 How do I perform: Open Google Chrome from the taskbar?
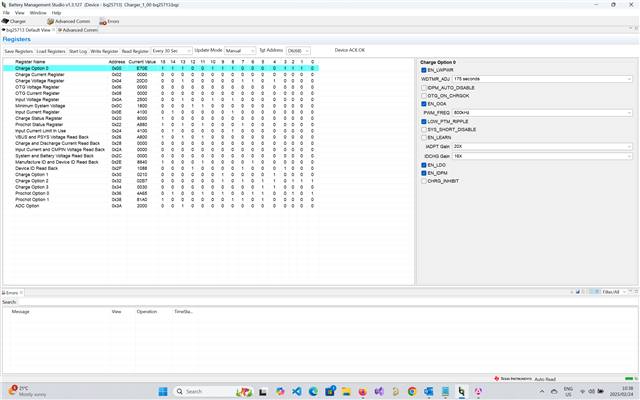[412, 391]
